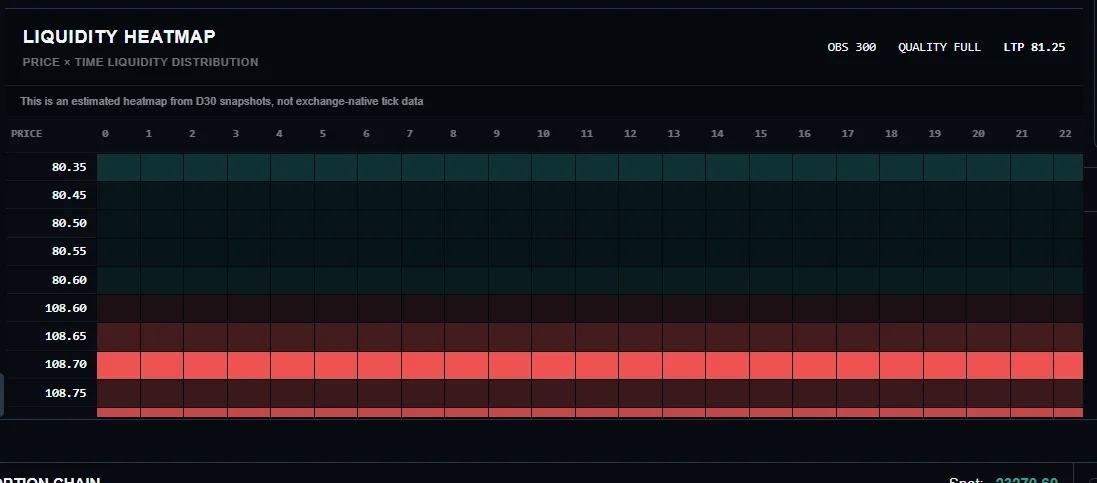The image size is (1097, 483).
Task: Click time column header 0
Action: tap(105, 134)
